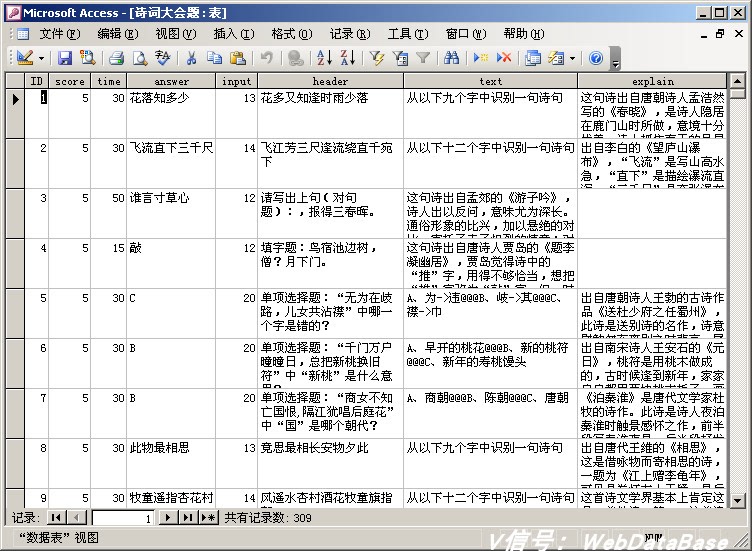Toggle Filter By Form button
Image resolution: width=752 pixels, height=551 pixels.
pos(400,58)
